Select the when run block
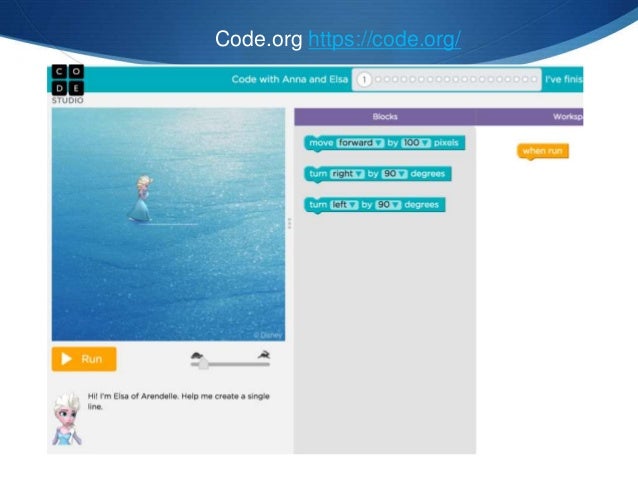Screen dimensions: 638x479 (543, 151)
